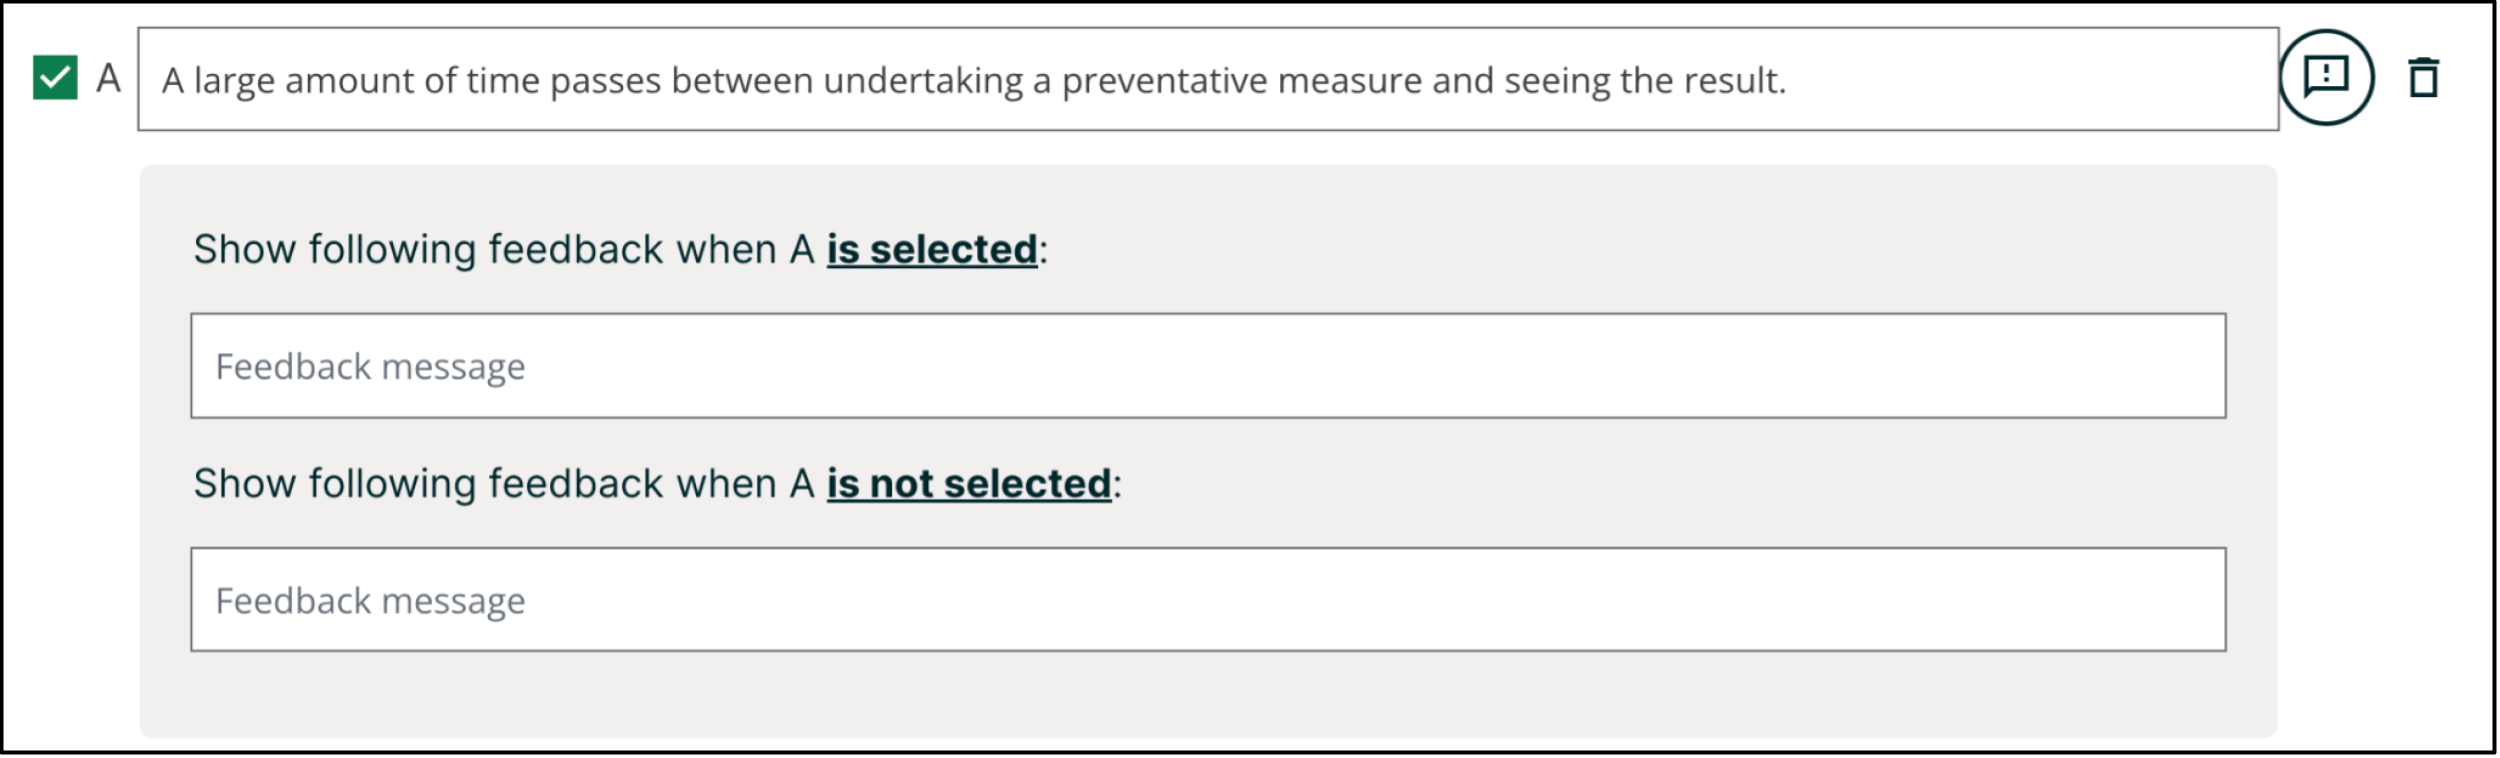2500x758 pixels.
Task: Delete option A with the trash icon
Action: click(2424, 78)
